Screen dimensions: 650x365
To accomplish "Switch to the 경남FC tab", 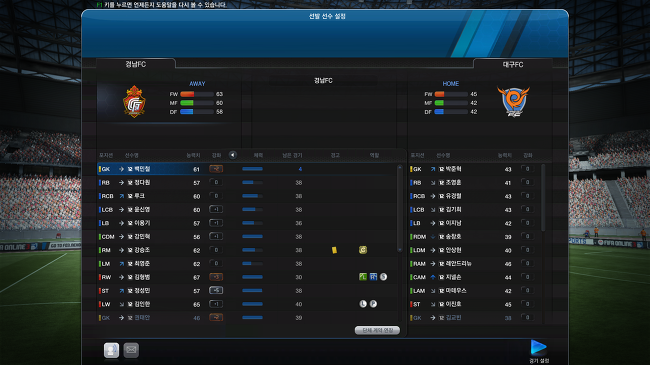I will 136,64.
